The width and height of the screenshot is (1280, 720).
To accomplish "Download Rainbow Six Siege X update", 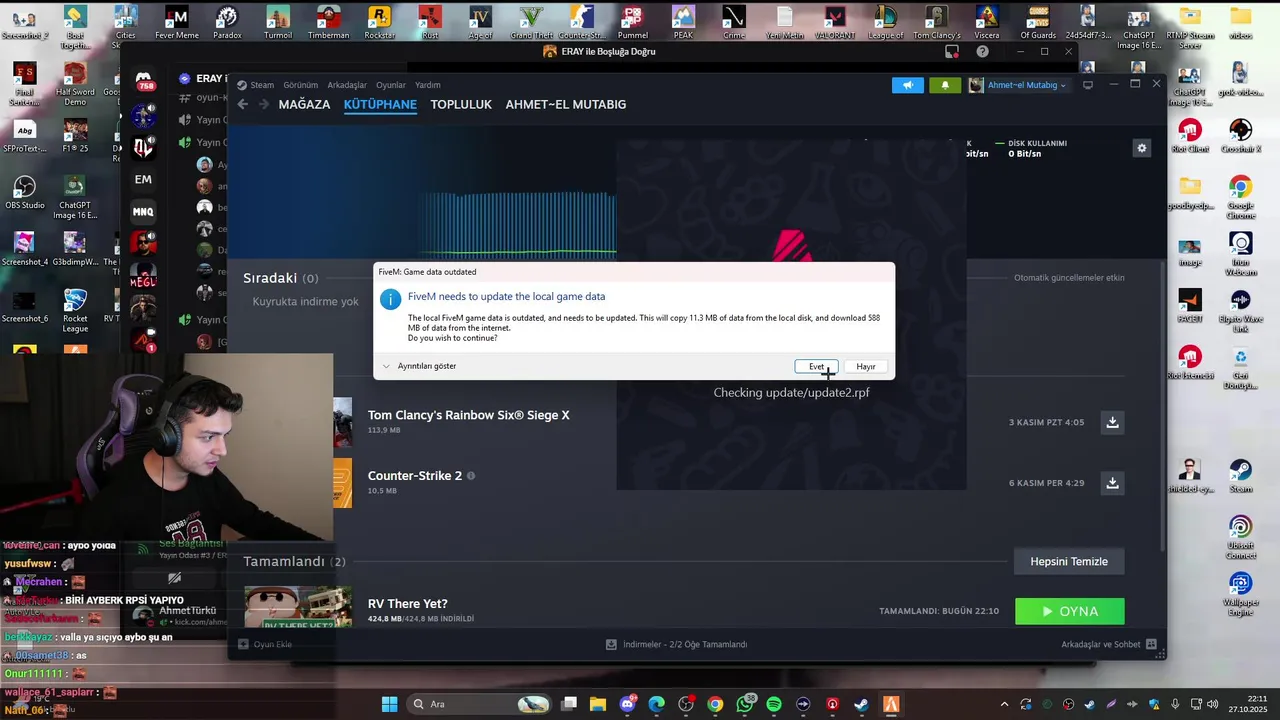I will click(x=1112, y=423).
